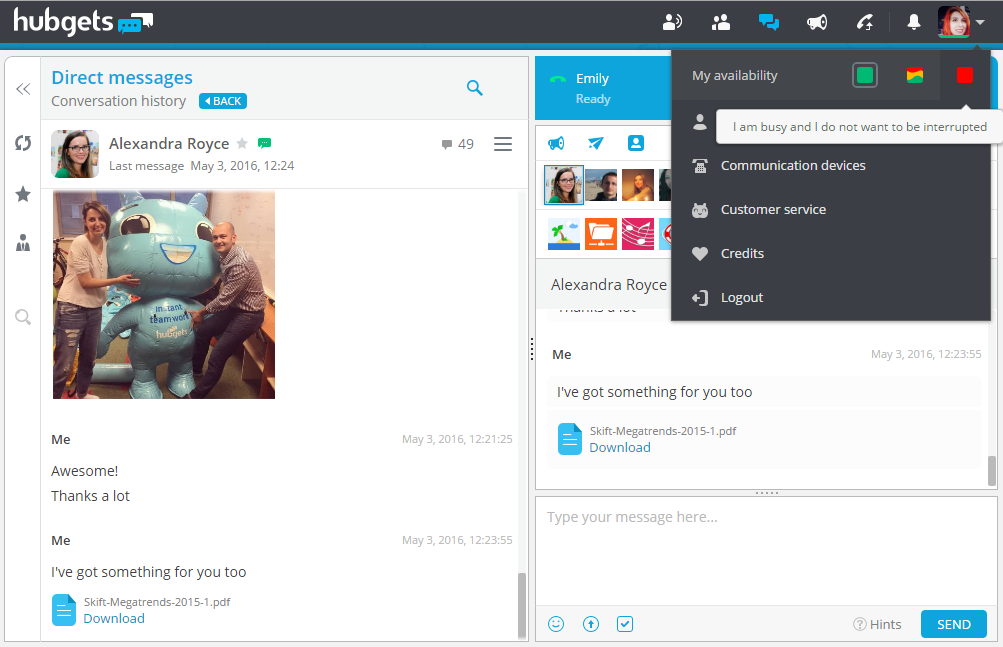This screenshot has height=647, width=1003.
Task: Open the megaphone topics icon in top bar
Action: tap(817, 22)
